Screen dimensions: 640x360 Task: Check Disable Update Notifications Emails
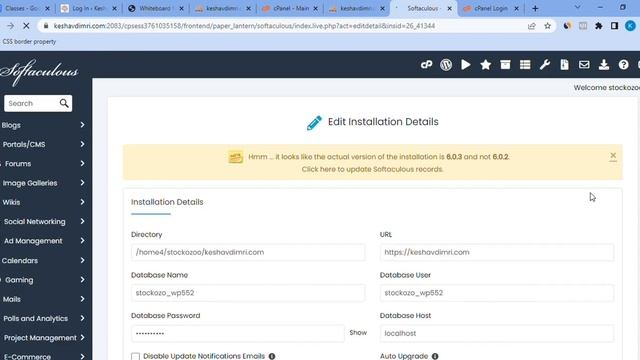[x=136, y=357]
